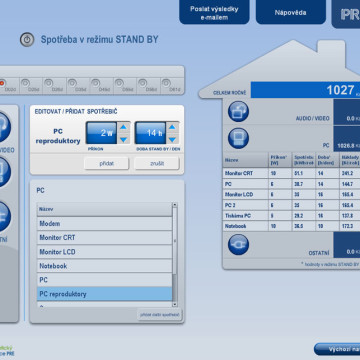Decrease příkon wattage with down arrow
Image resolution: width=360 pixels, height=360 pixels.
[124, 139]
